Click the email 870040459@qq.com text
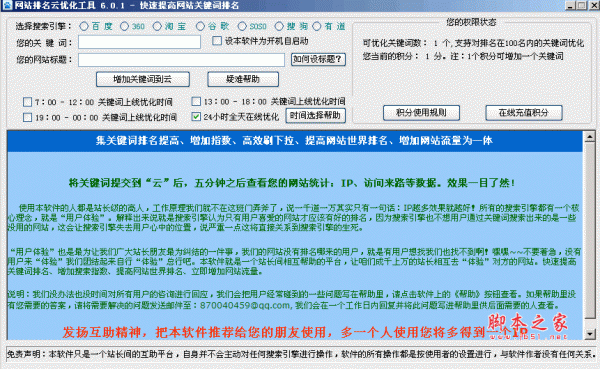Viewport: 600px width, 369px height. point(245,305)
